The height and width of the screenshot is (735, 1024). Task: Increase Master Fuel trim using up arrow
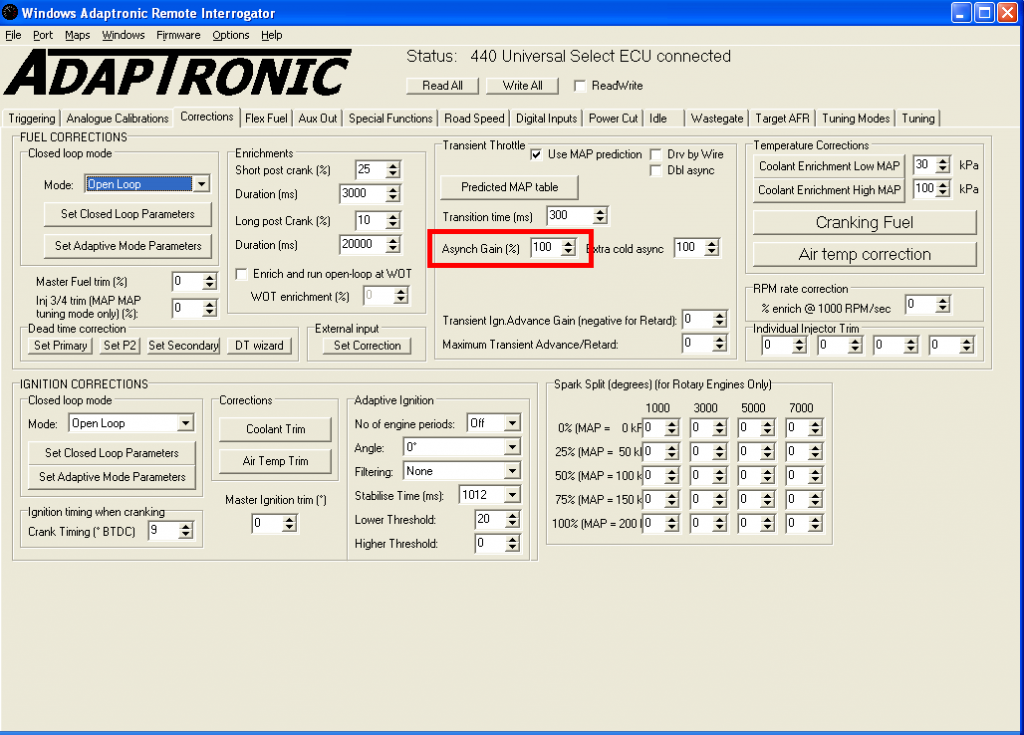(209, 277)
